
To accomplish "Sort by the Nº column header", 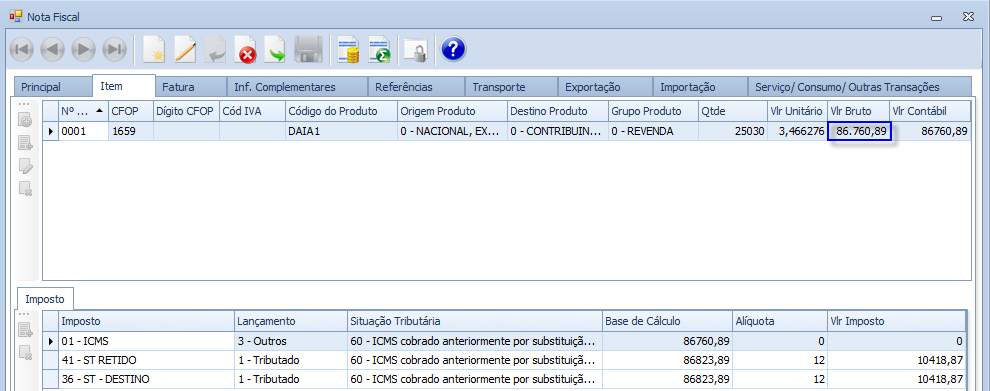I will [83, 111].
